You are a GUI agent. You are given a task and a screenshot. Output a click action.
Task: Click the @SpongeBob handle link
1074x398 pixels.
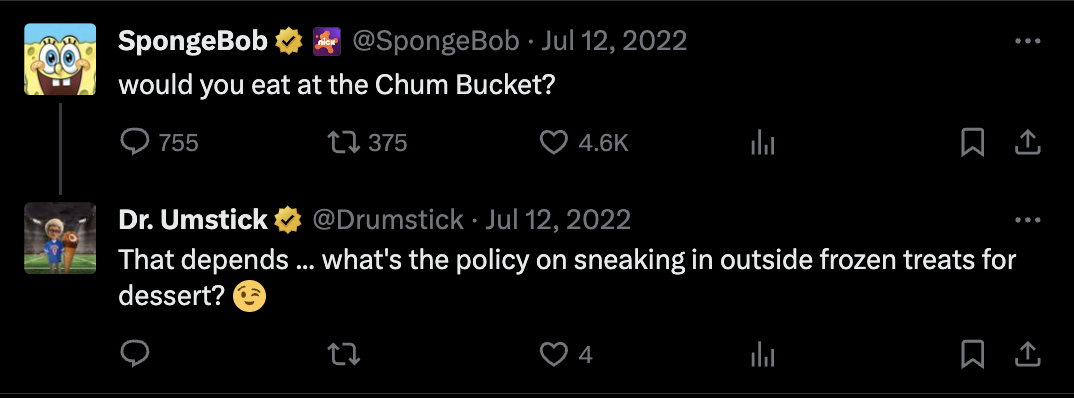tap(436, 42)
